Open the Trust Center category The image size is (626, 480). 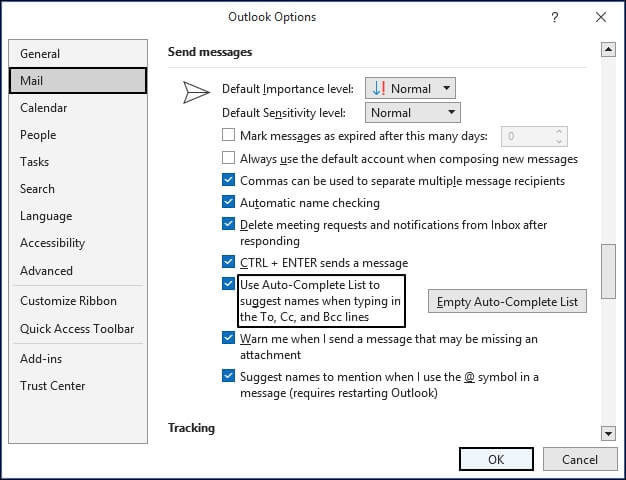click(x=78, y=386)
